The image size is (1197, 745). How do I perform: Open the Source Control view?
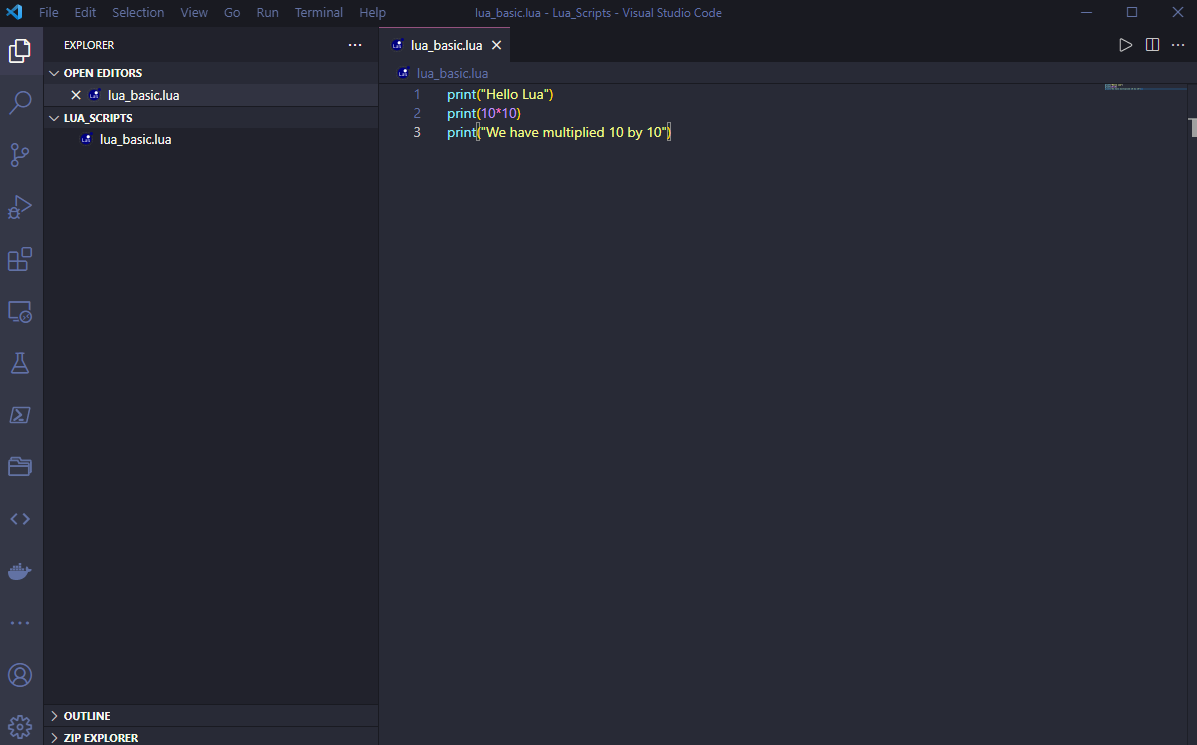[20, 154]
